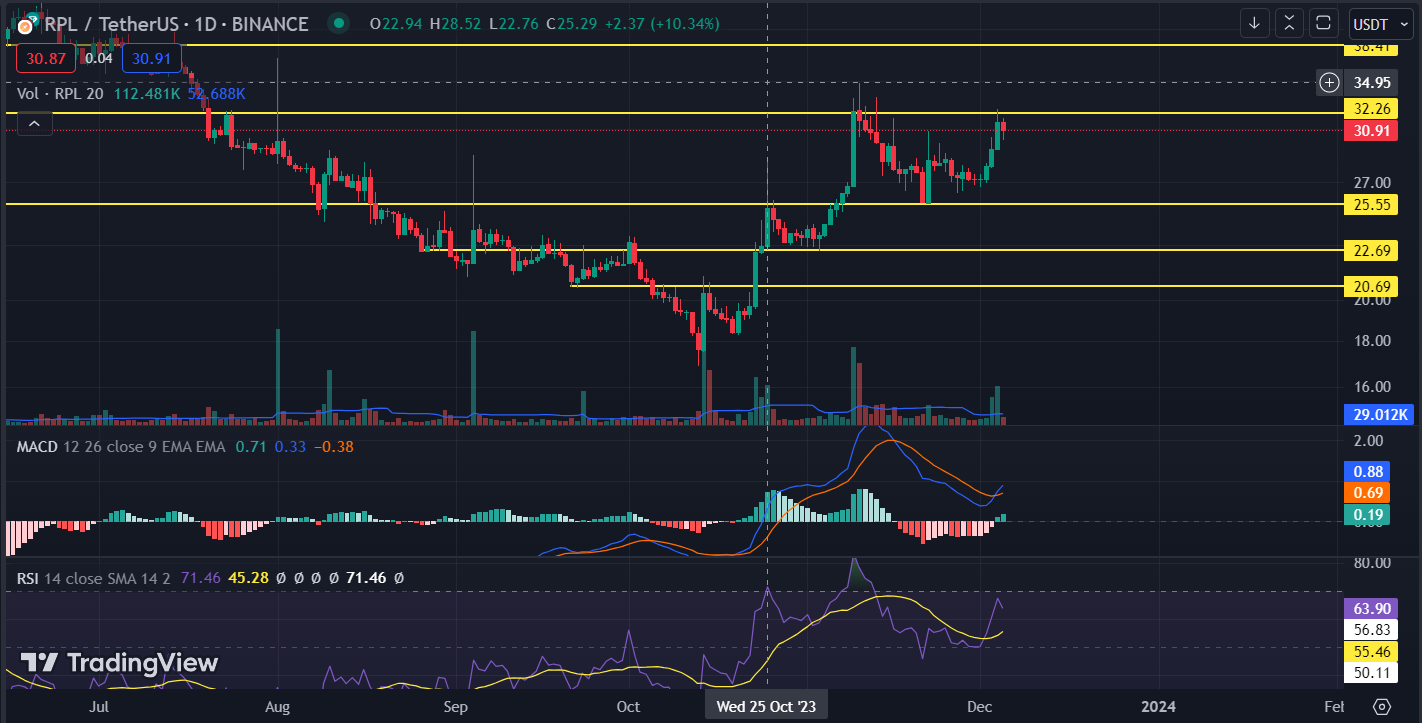This screenshot has width=1422, height=723.
Task: Click the collapse pane arrows button
Action: (1289, 23)
